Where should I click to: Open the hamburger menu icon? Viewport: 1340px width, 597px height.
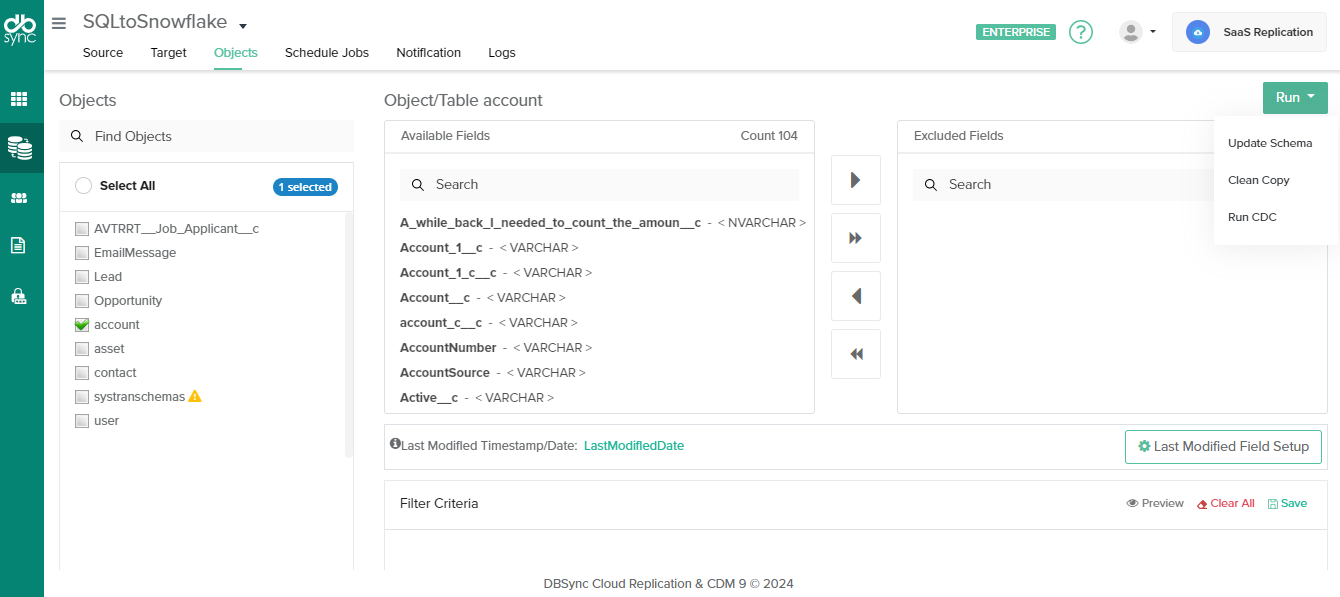pyautogui.click(x=59, y=22)
